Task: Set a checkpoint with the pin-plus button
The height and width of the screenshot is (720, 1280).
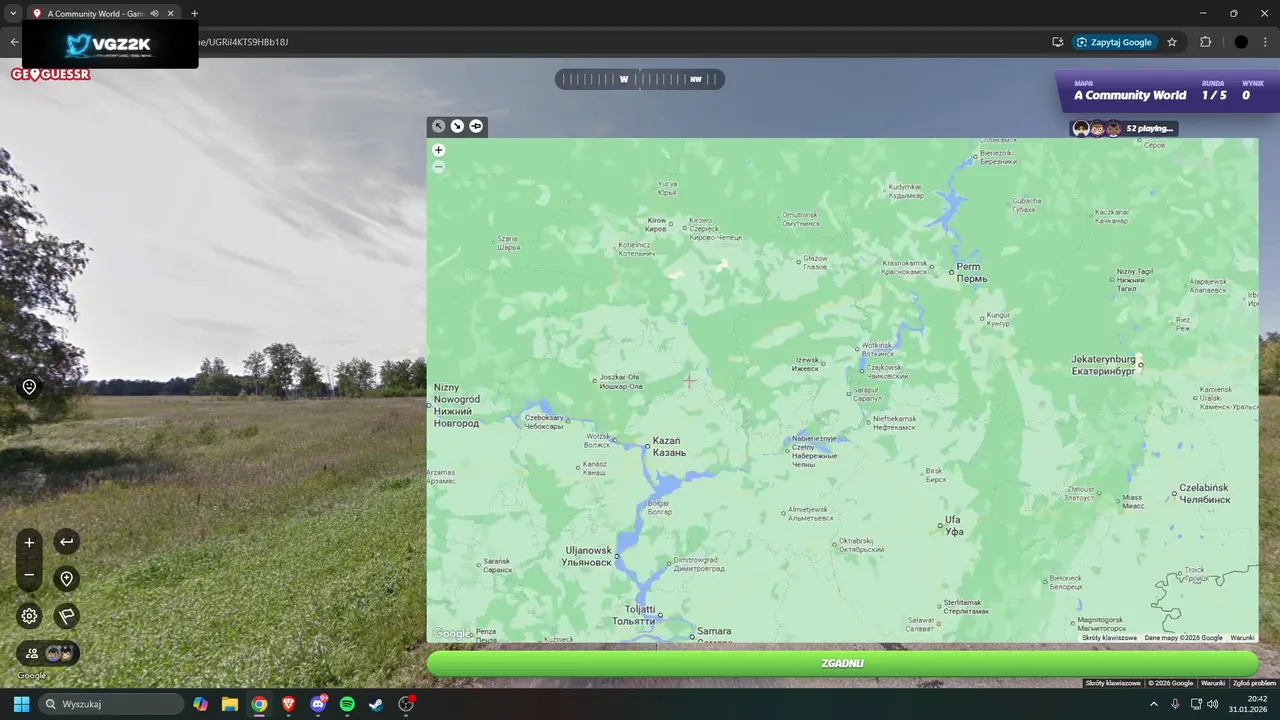Action: click(66, 579)
